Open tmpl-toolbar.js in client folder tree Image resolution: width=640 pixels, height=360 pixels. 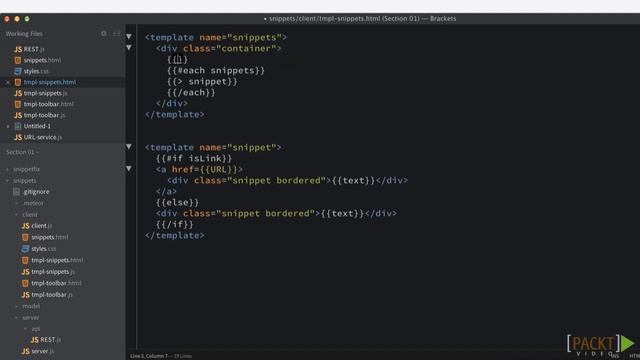[52, 294]
